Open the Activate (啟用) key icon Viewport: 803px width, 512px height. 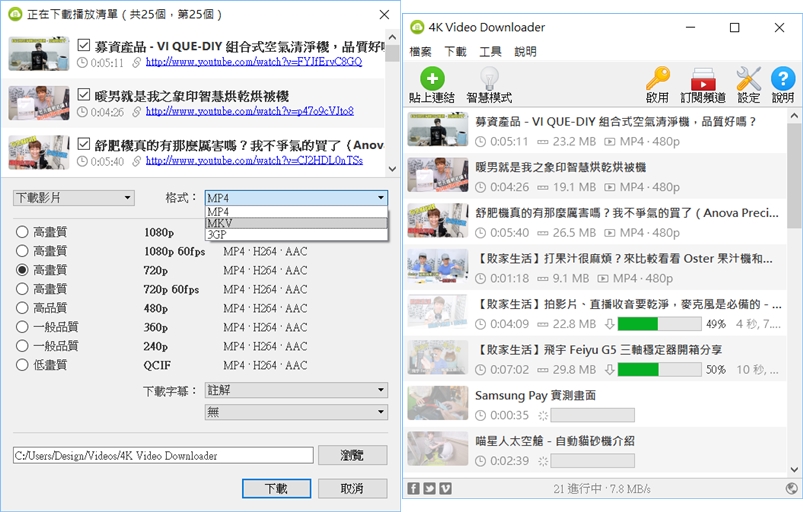(658, 78)
